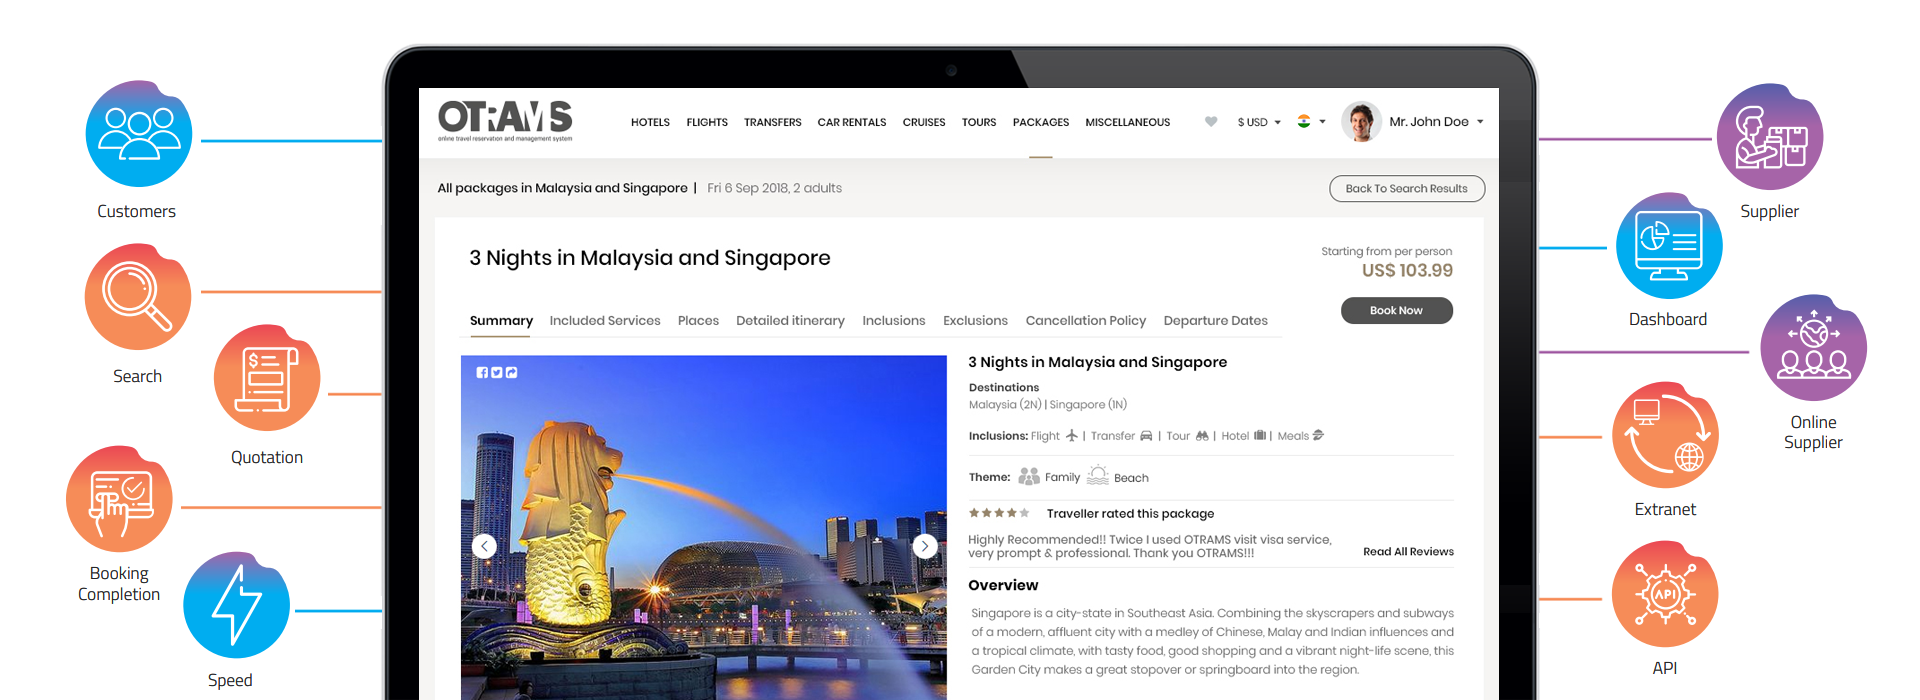Click the US$ 103.99 price
Image resolution: width=1920 pixels, height=700 pixels.
click(x=1408, y=271)
